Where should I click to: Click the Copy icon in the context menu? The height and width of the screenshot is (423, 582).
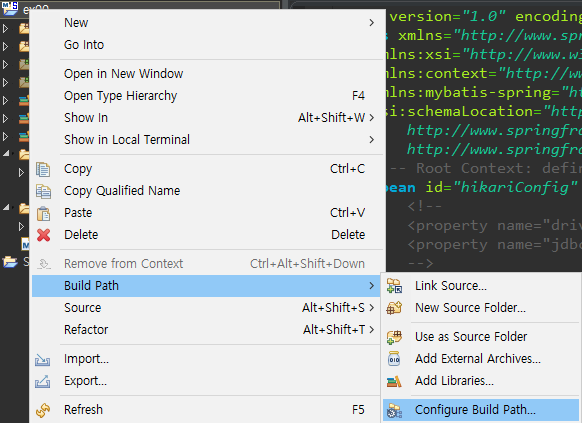[x=43, y=169]
